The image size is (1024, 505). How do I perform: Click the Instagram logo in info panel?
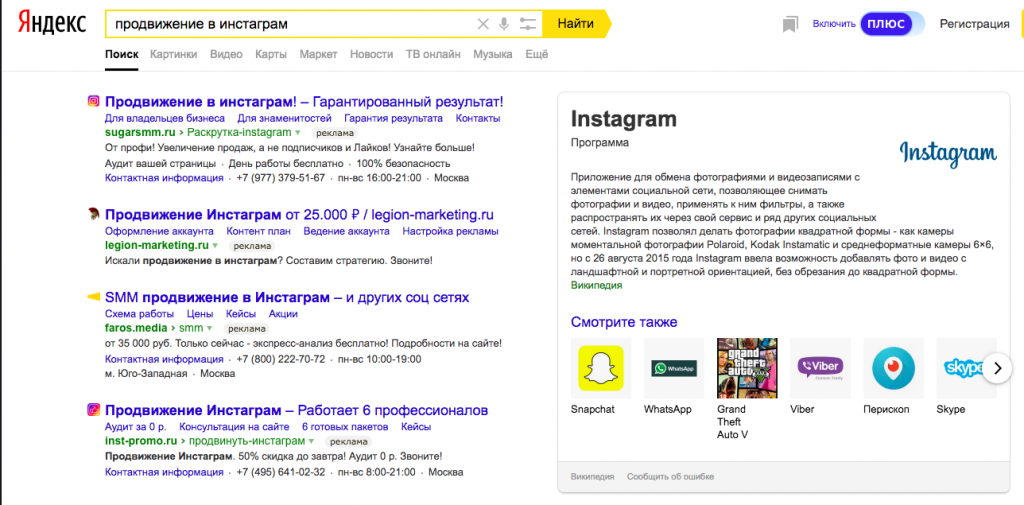pos(947,153)
